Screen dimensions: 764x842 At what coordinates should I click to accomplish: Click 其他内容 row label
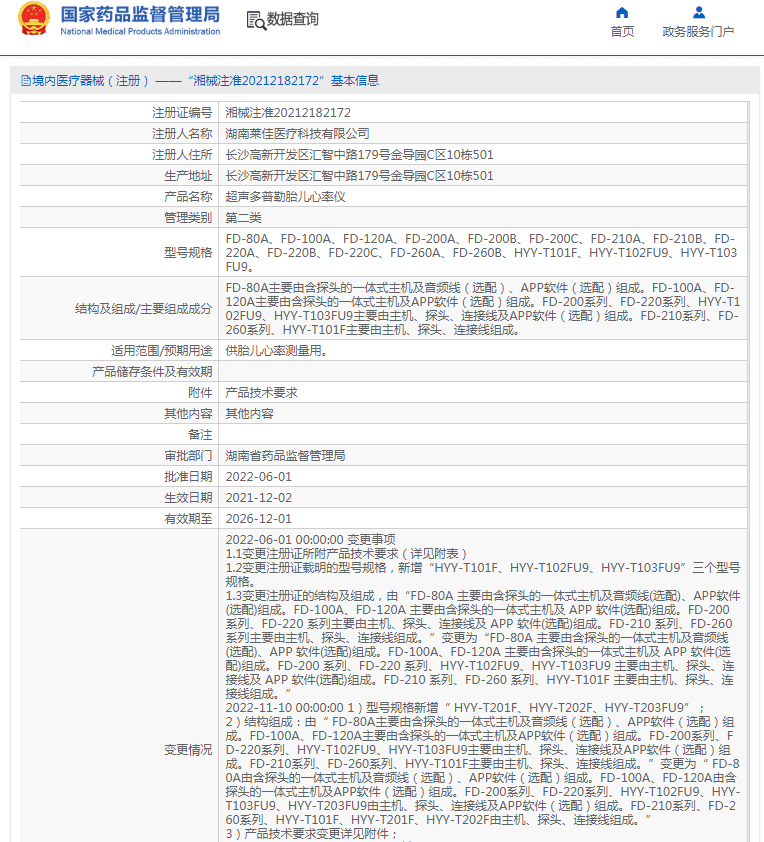tap(188, 413)
